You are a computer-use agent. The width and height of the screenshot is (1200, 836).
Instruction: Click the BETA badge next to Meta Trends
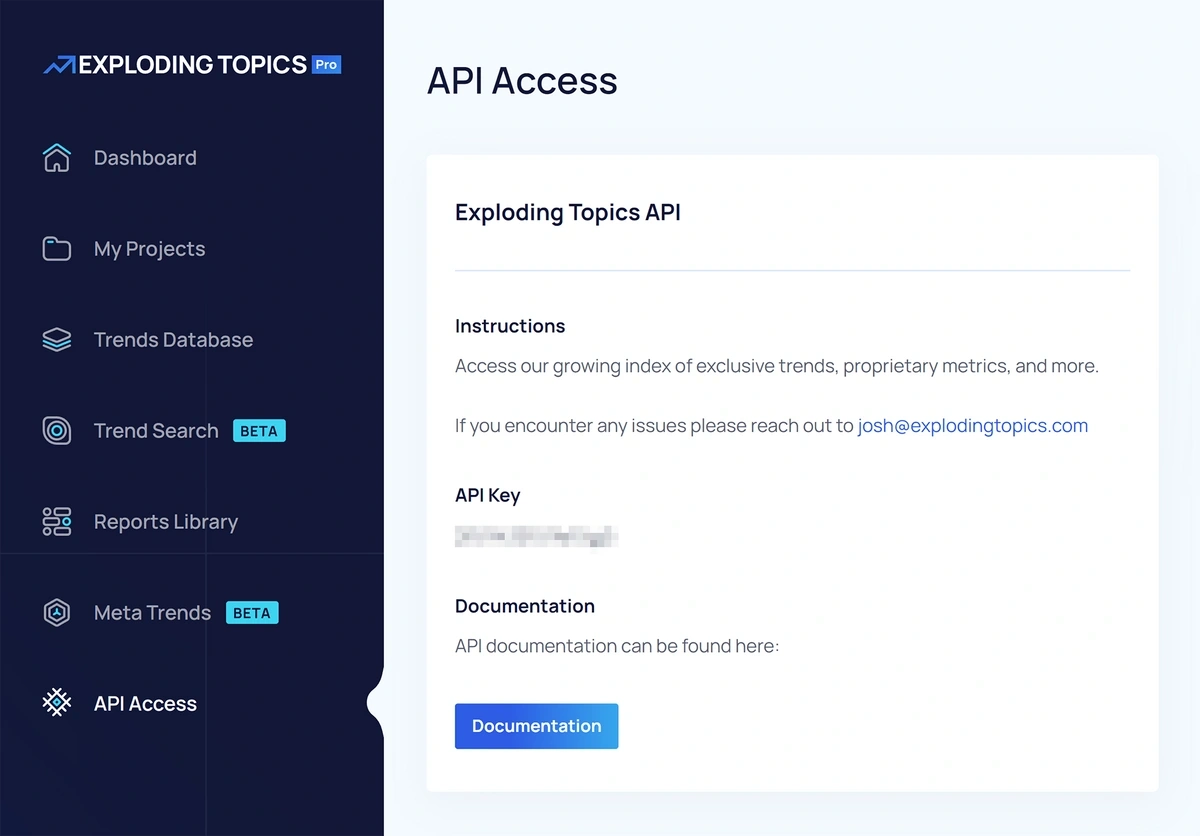[x=252, y=613]
